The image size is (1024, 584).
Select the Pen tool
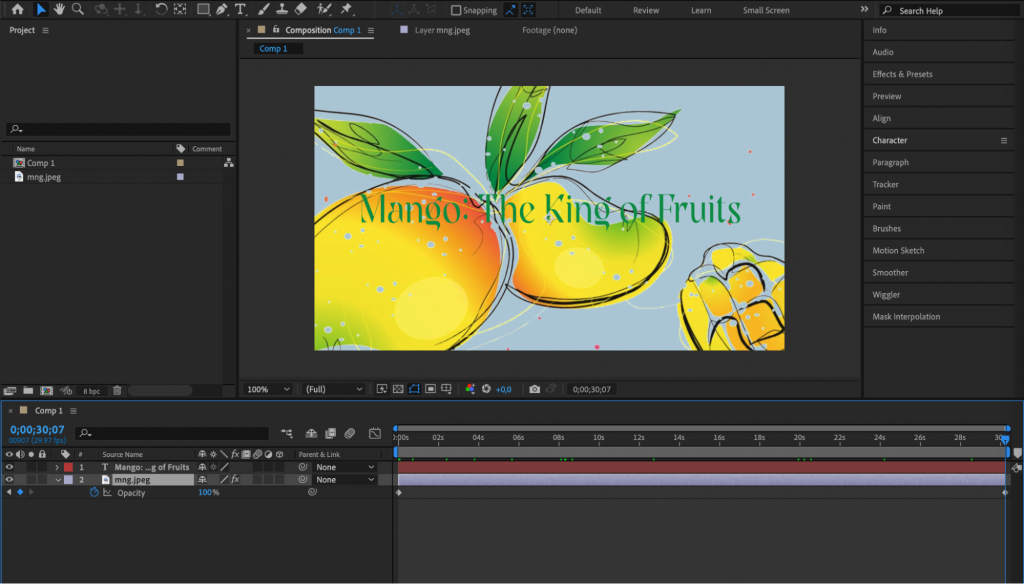pos(222,10)
